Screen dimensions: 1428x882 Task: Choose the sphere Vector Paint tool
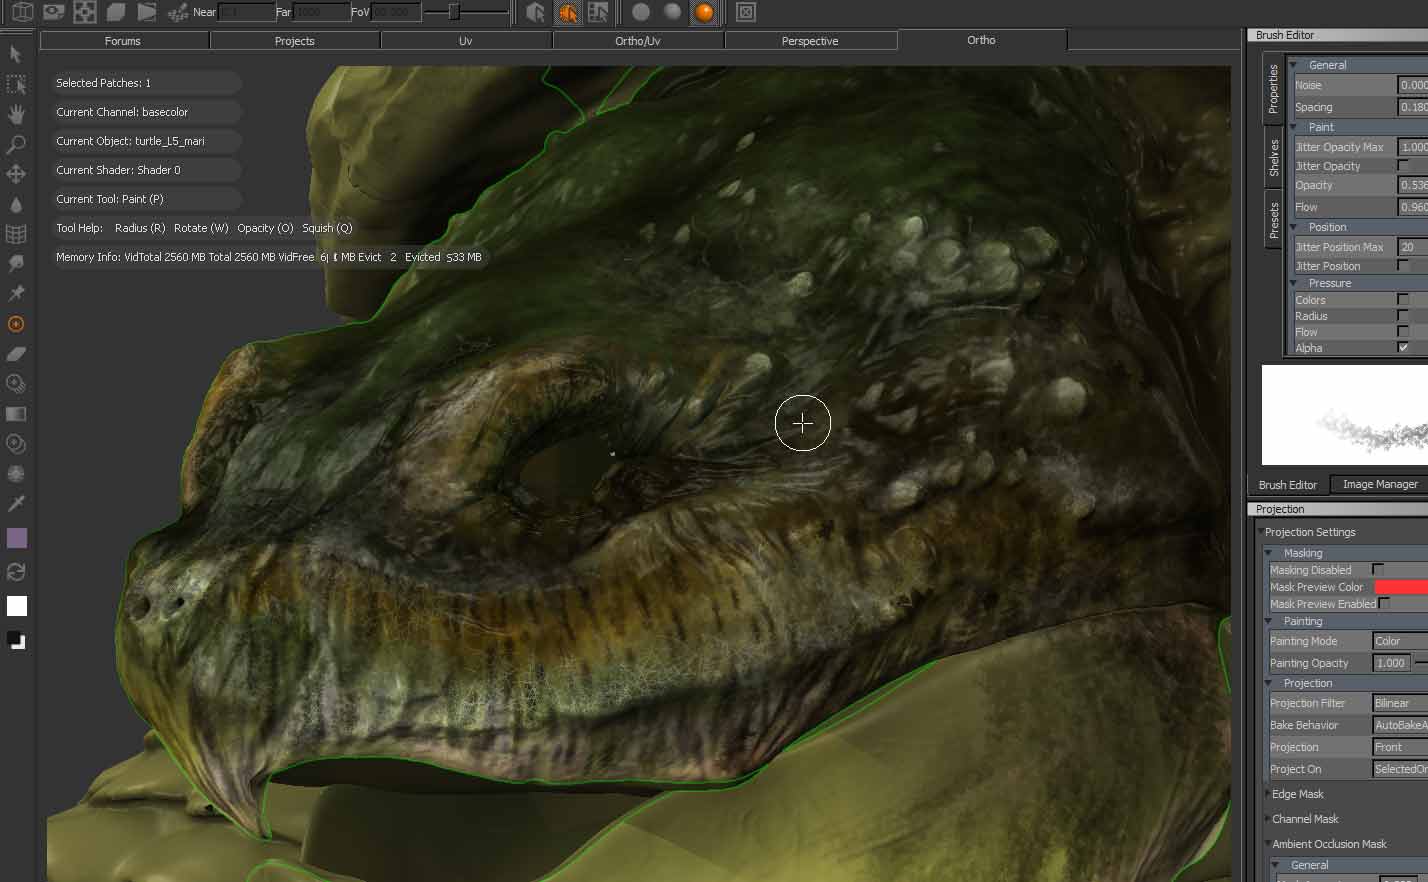click(x=16, y=474)
